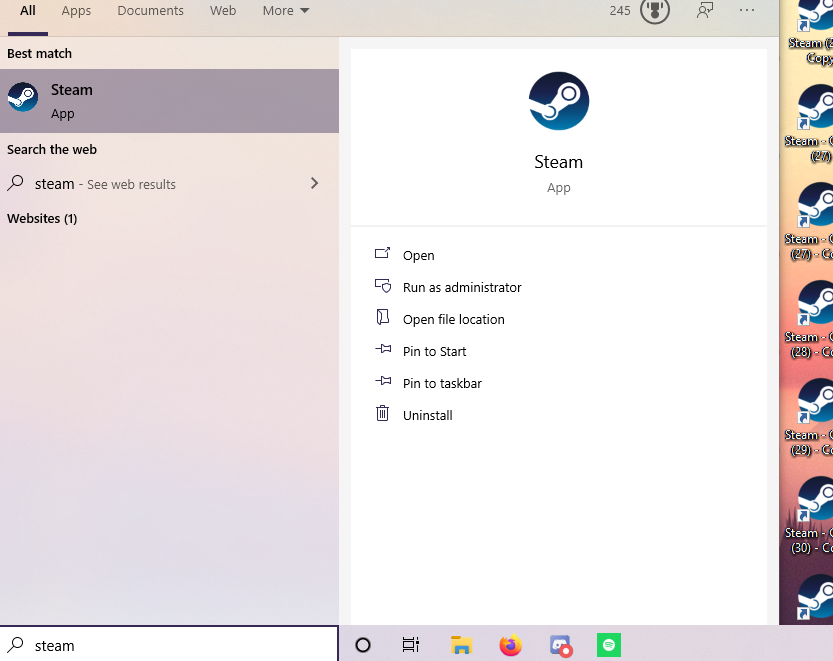This screenshot has width=833, height=661.
Task: Click the Pin to Start pin icon
Action: [x=383, y=349]
